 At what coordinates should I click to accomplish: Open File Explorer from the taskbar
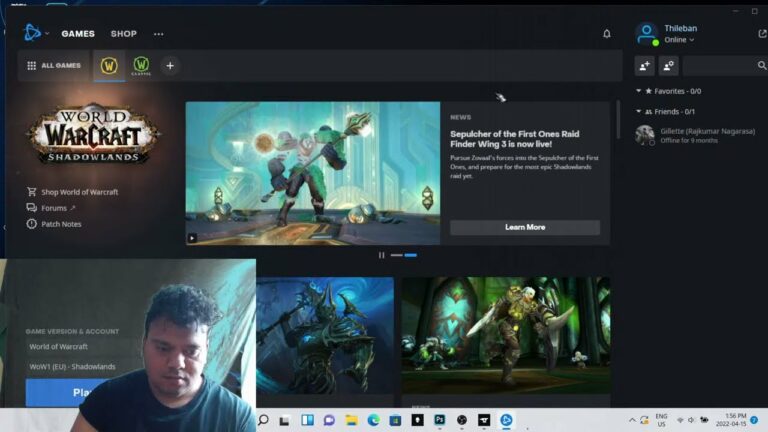tap(351, 420)
